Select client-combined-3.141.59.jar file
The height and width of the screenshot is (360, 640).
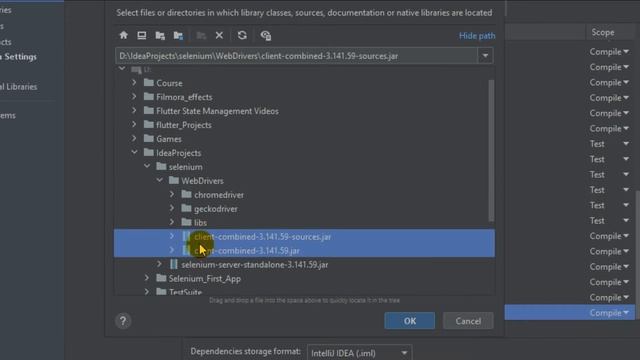pyautogui.click(x=304, y=251)
